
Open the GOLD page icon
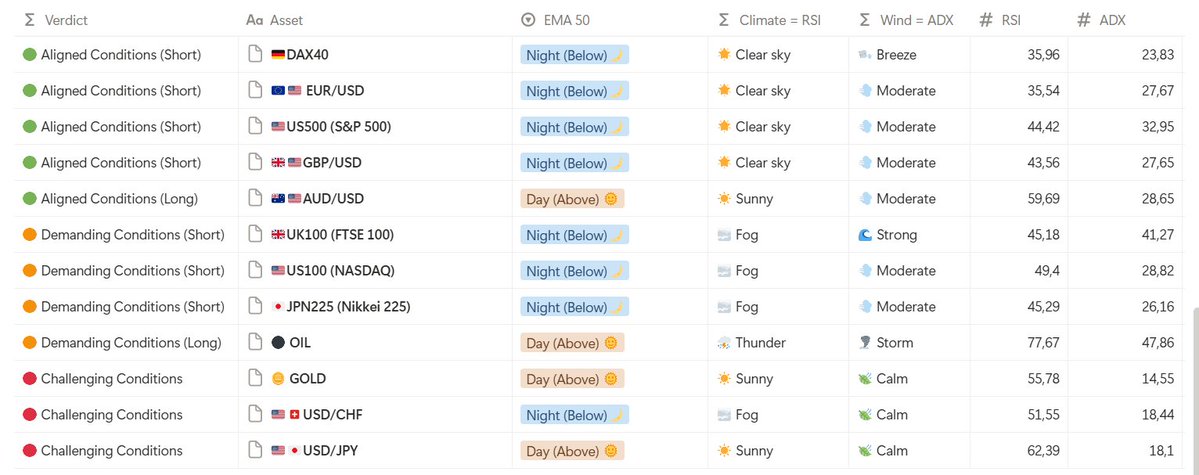tap(255, 378)
